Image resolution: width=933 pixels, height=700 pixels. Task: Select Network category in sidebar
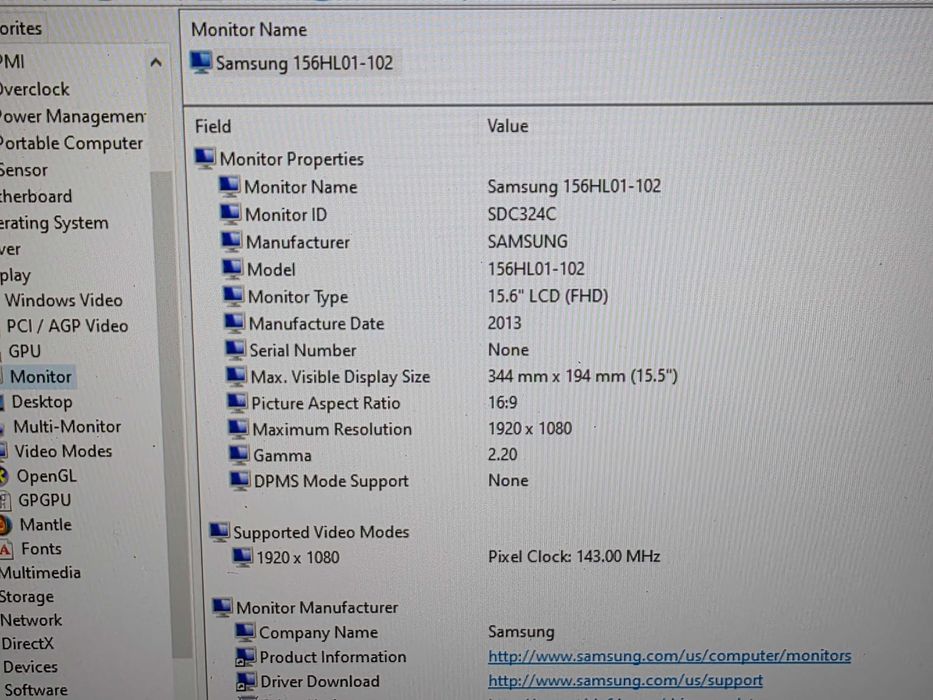[31, 620]
